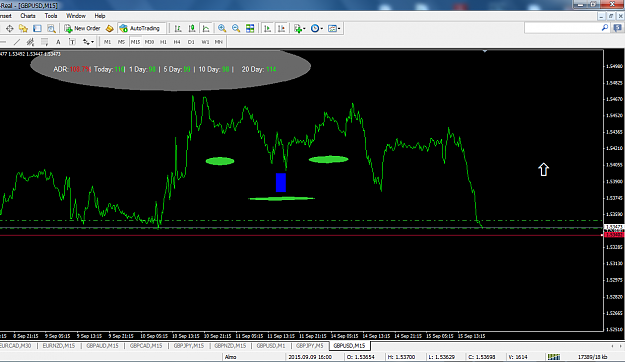Open the chat bubble icon beside search
This screenshot has width=625, height=362.
[x=618, y=28]
